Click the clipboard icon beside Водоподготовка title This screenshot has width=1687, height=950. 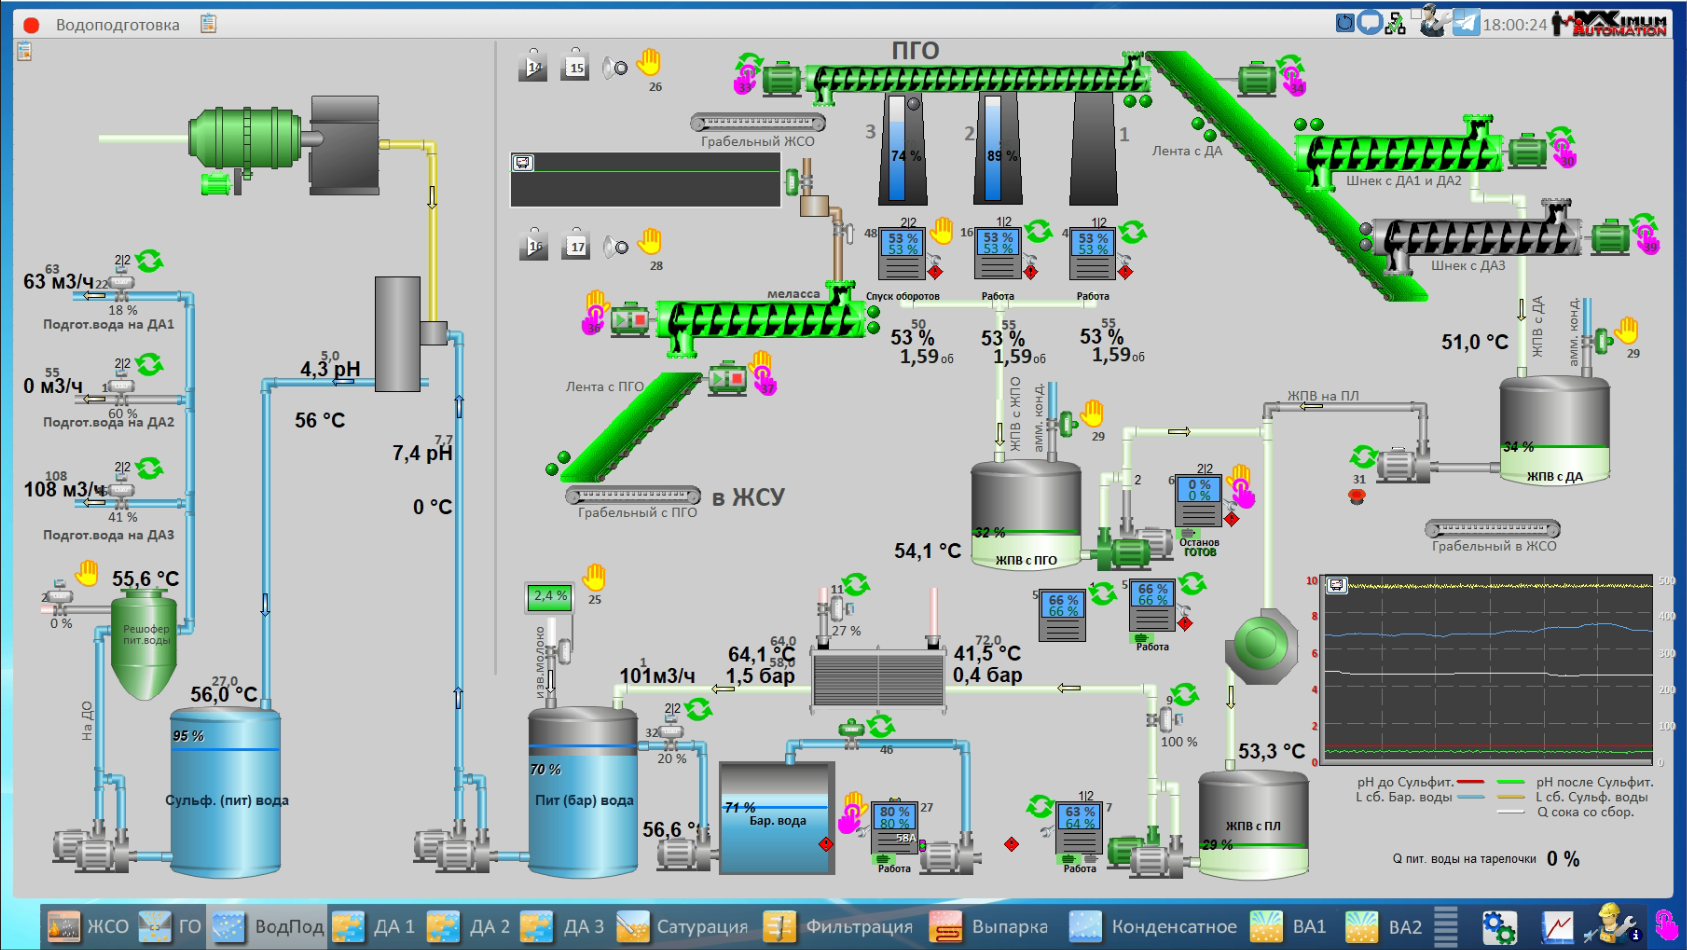(208, 24)
